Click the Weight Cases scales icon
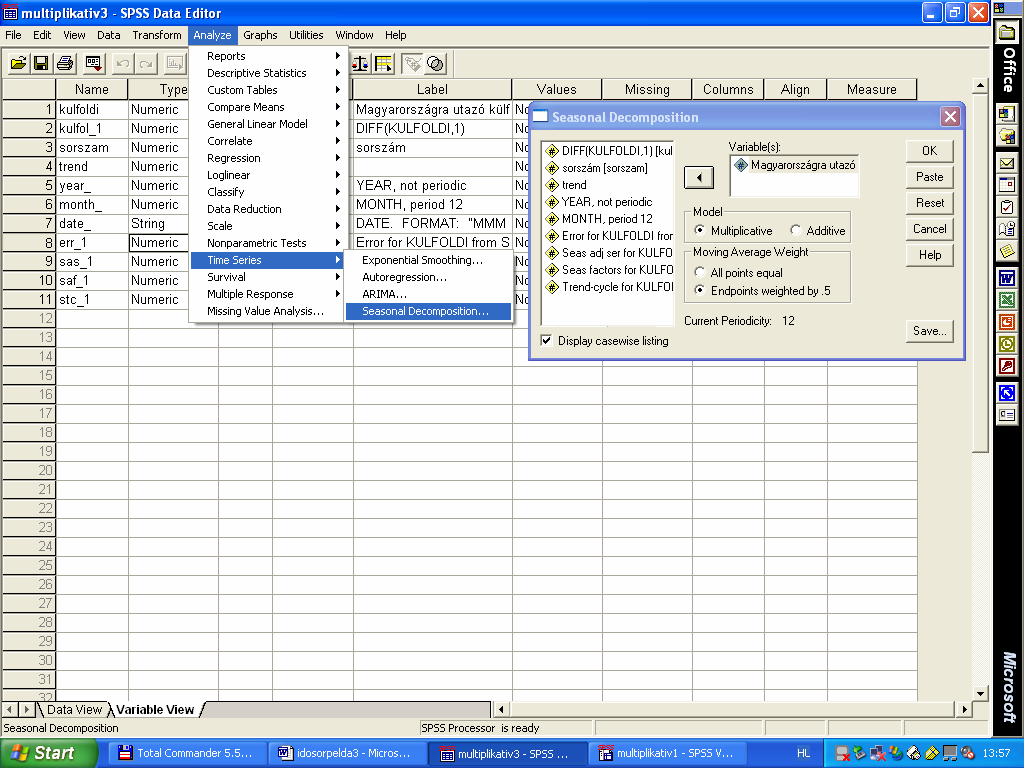The image size is (1024, 768). point(360,63)
